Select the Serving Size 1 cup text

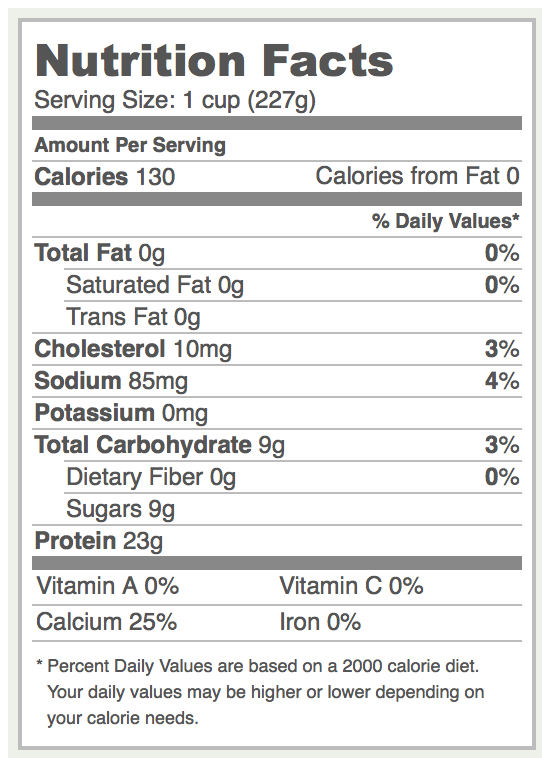tap(175, 101)
